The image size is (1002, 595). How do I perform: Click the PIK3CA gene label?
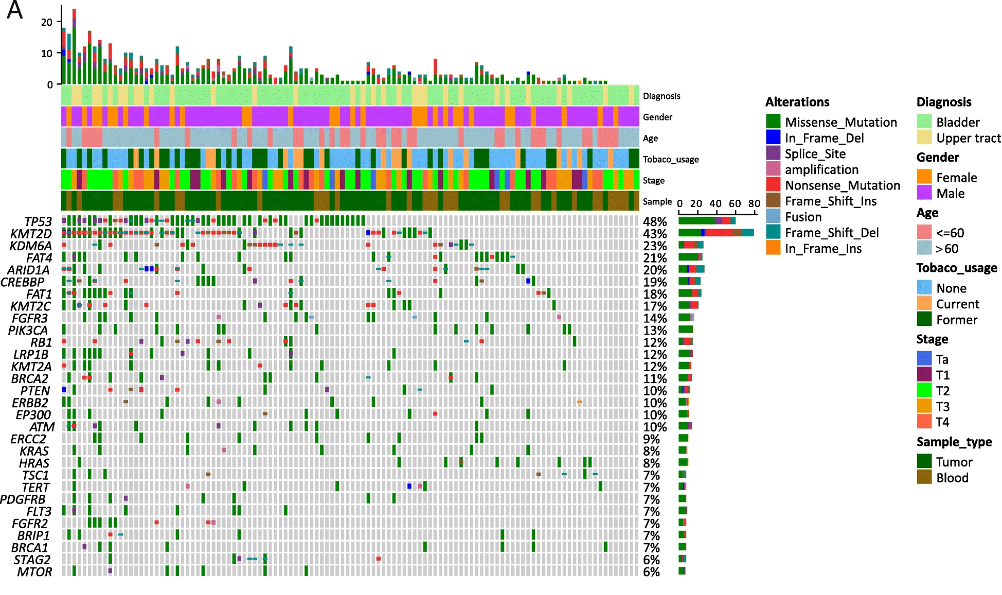pos(28,330)
